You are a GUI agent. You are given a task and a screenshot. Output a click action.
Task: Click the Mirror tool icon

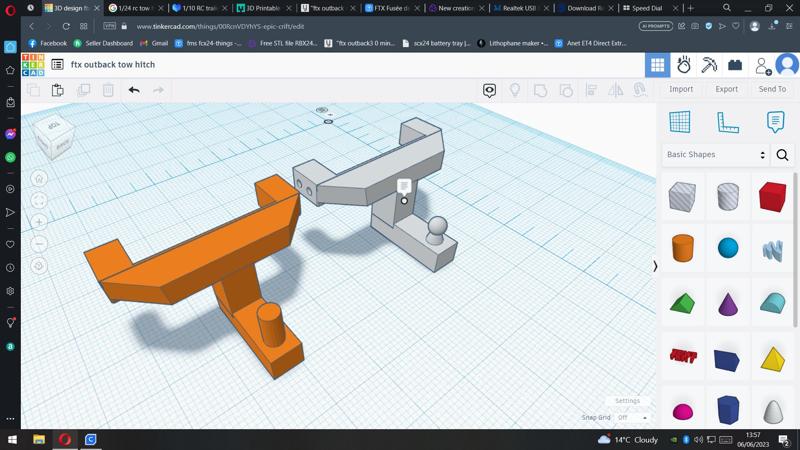(616, 90)
